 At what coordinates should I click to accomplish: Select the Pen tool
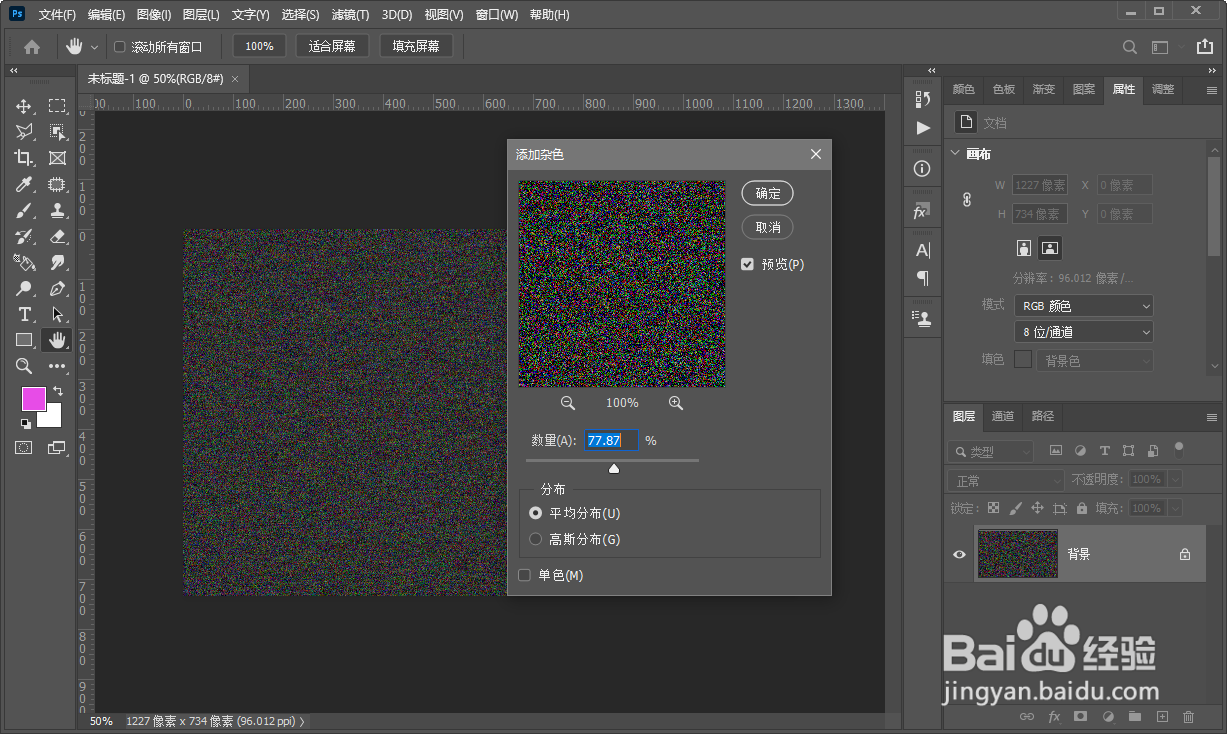coord(57,288)
